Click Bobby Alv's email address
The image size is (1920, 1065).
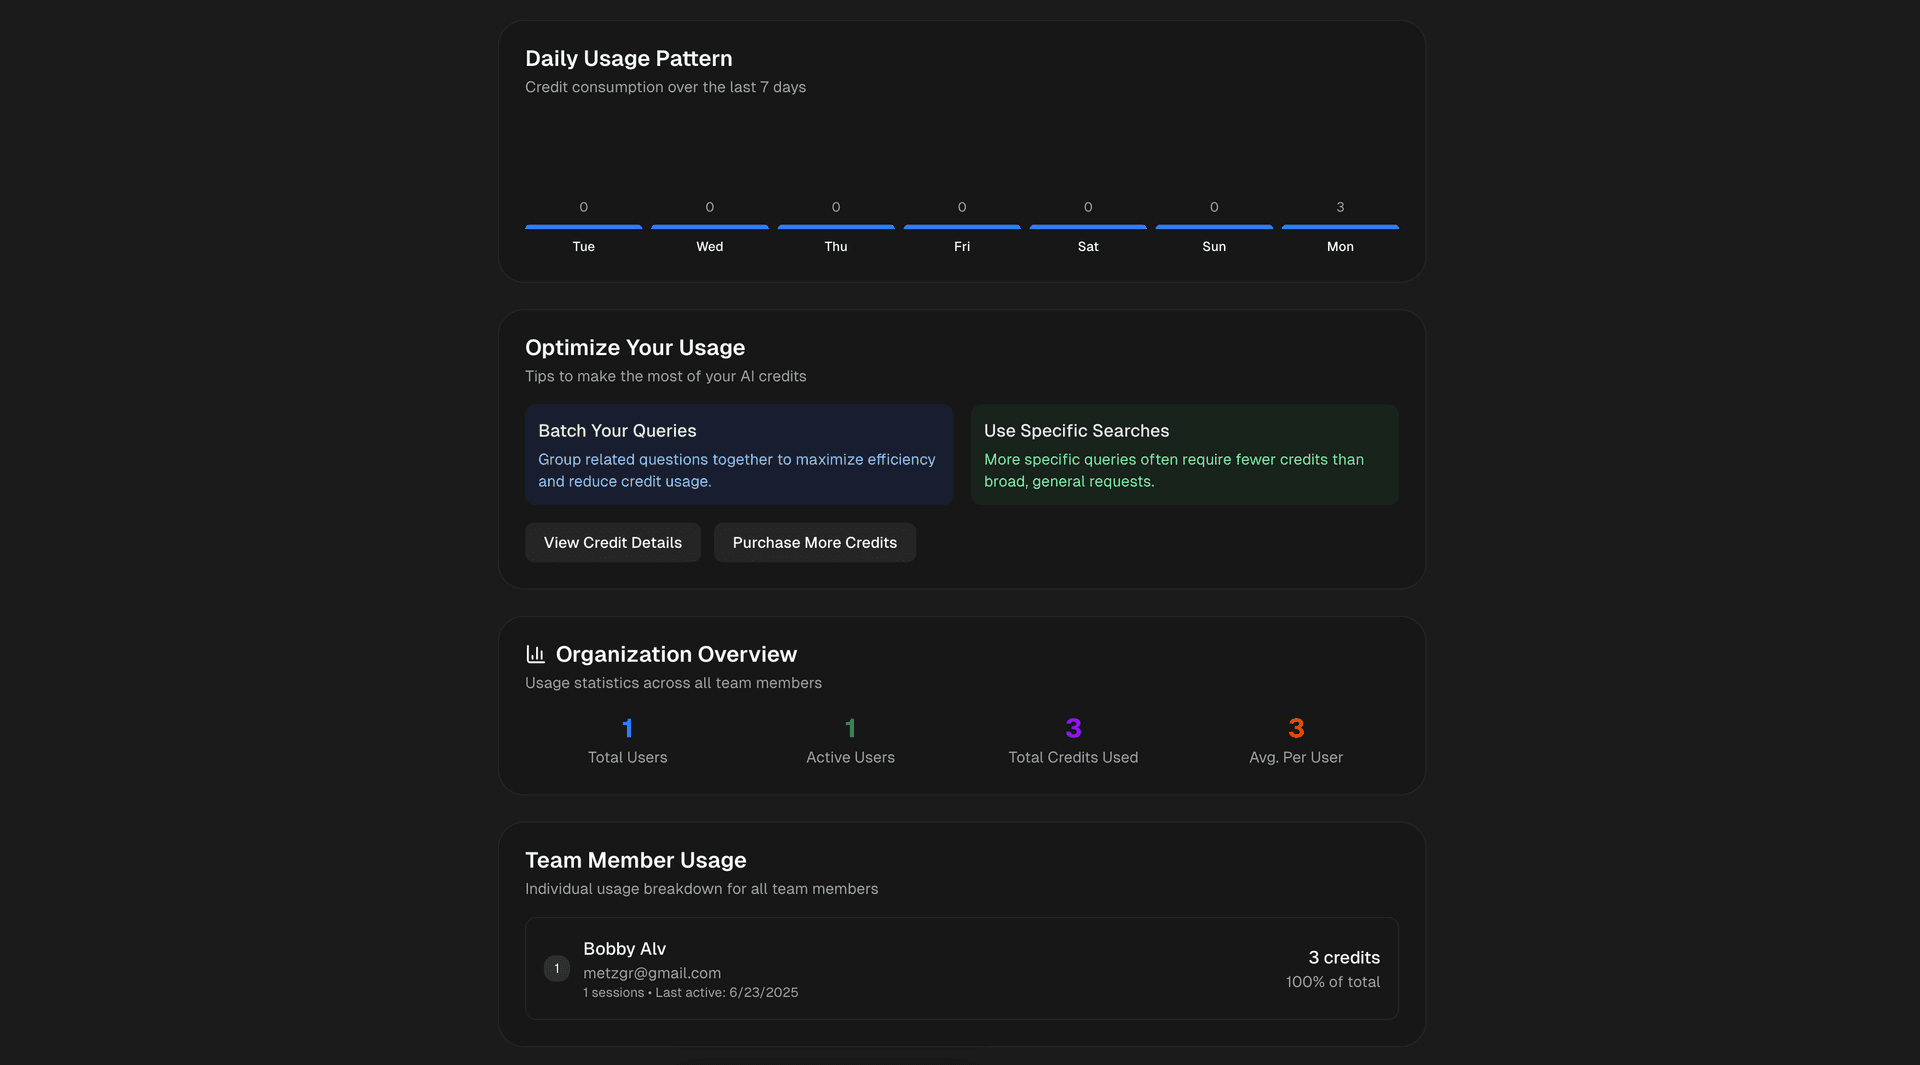coord(651,972)
